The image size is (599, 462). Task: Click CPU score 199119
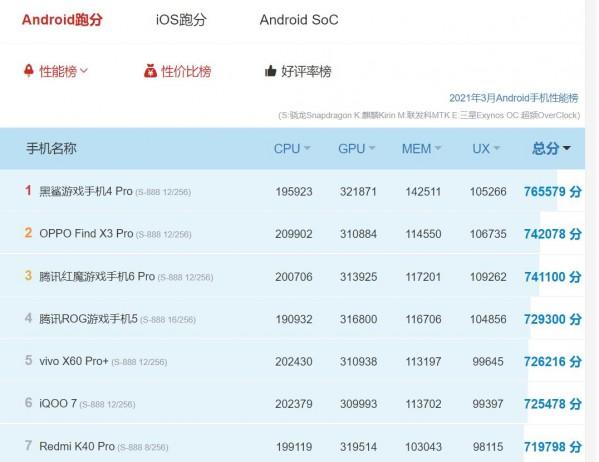pos(294,447)
